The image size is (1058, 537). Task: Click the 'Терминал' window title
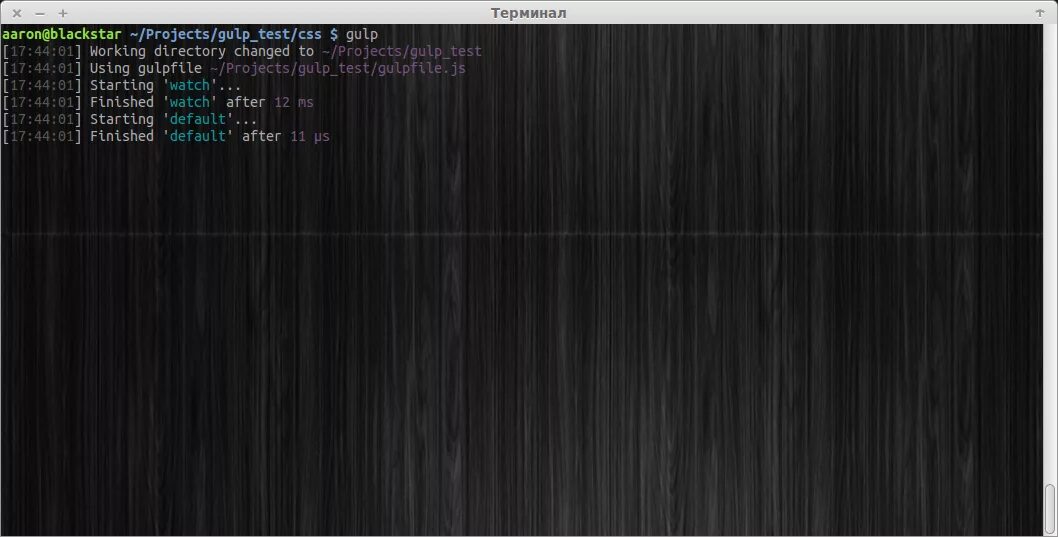pyautogui.click(x=528, y=13)
